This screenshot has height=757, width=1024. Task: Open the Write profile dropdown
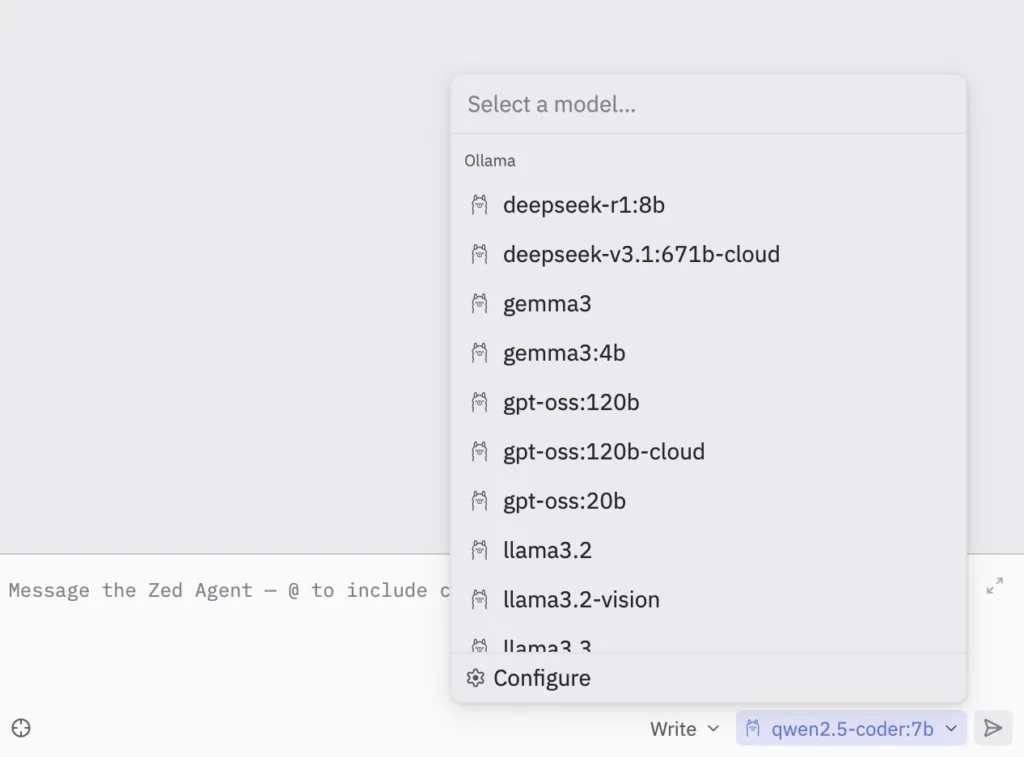684,729
